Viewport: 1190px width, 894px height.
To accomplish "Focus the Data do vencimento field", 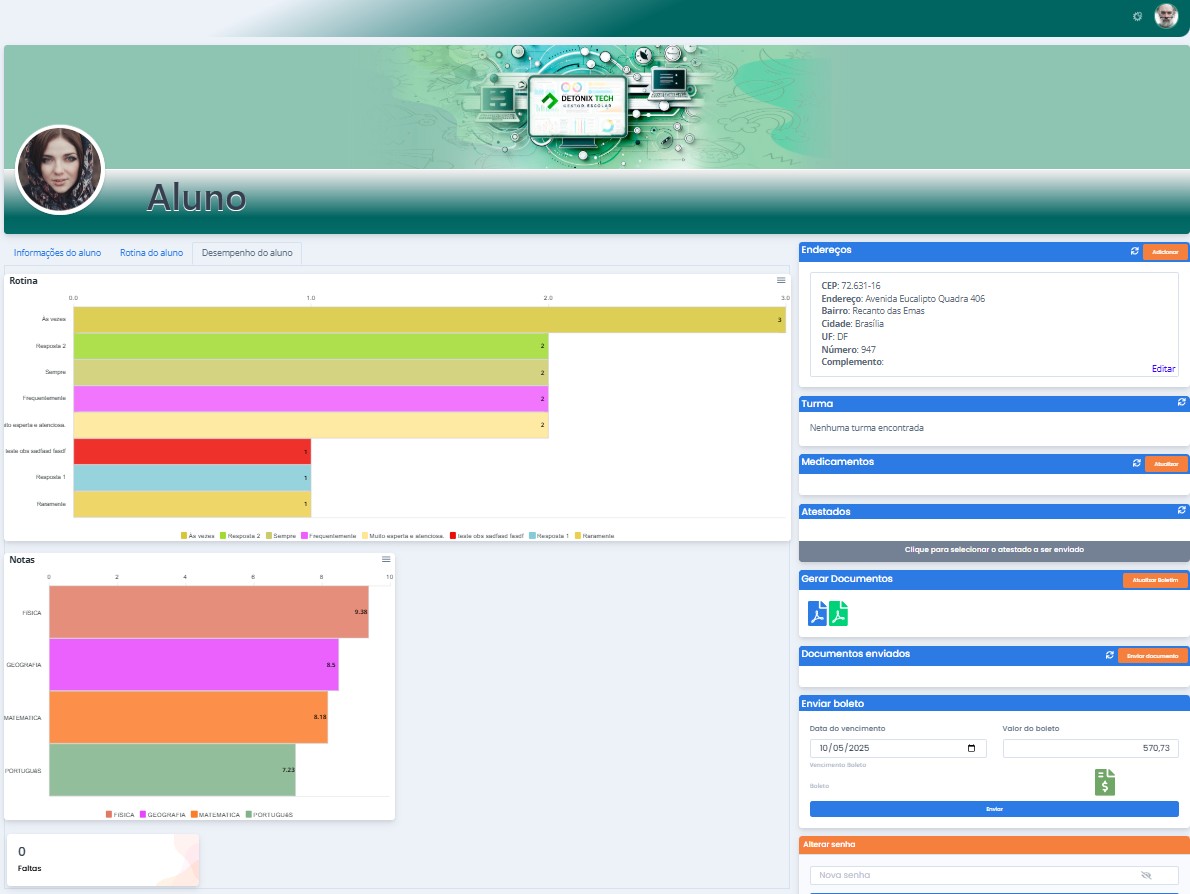I will 898,748.
